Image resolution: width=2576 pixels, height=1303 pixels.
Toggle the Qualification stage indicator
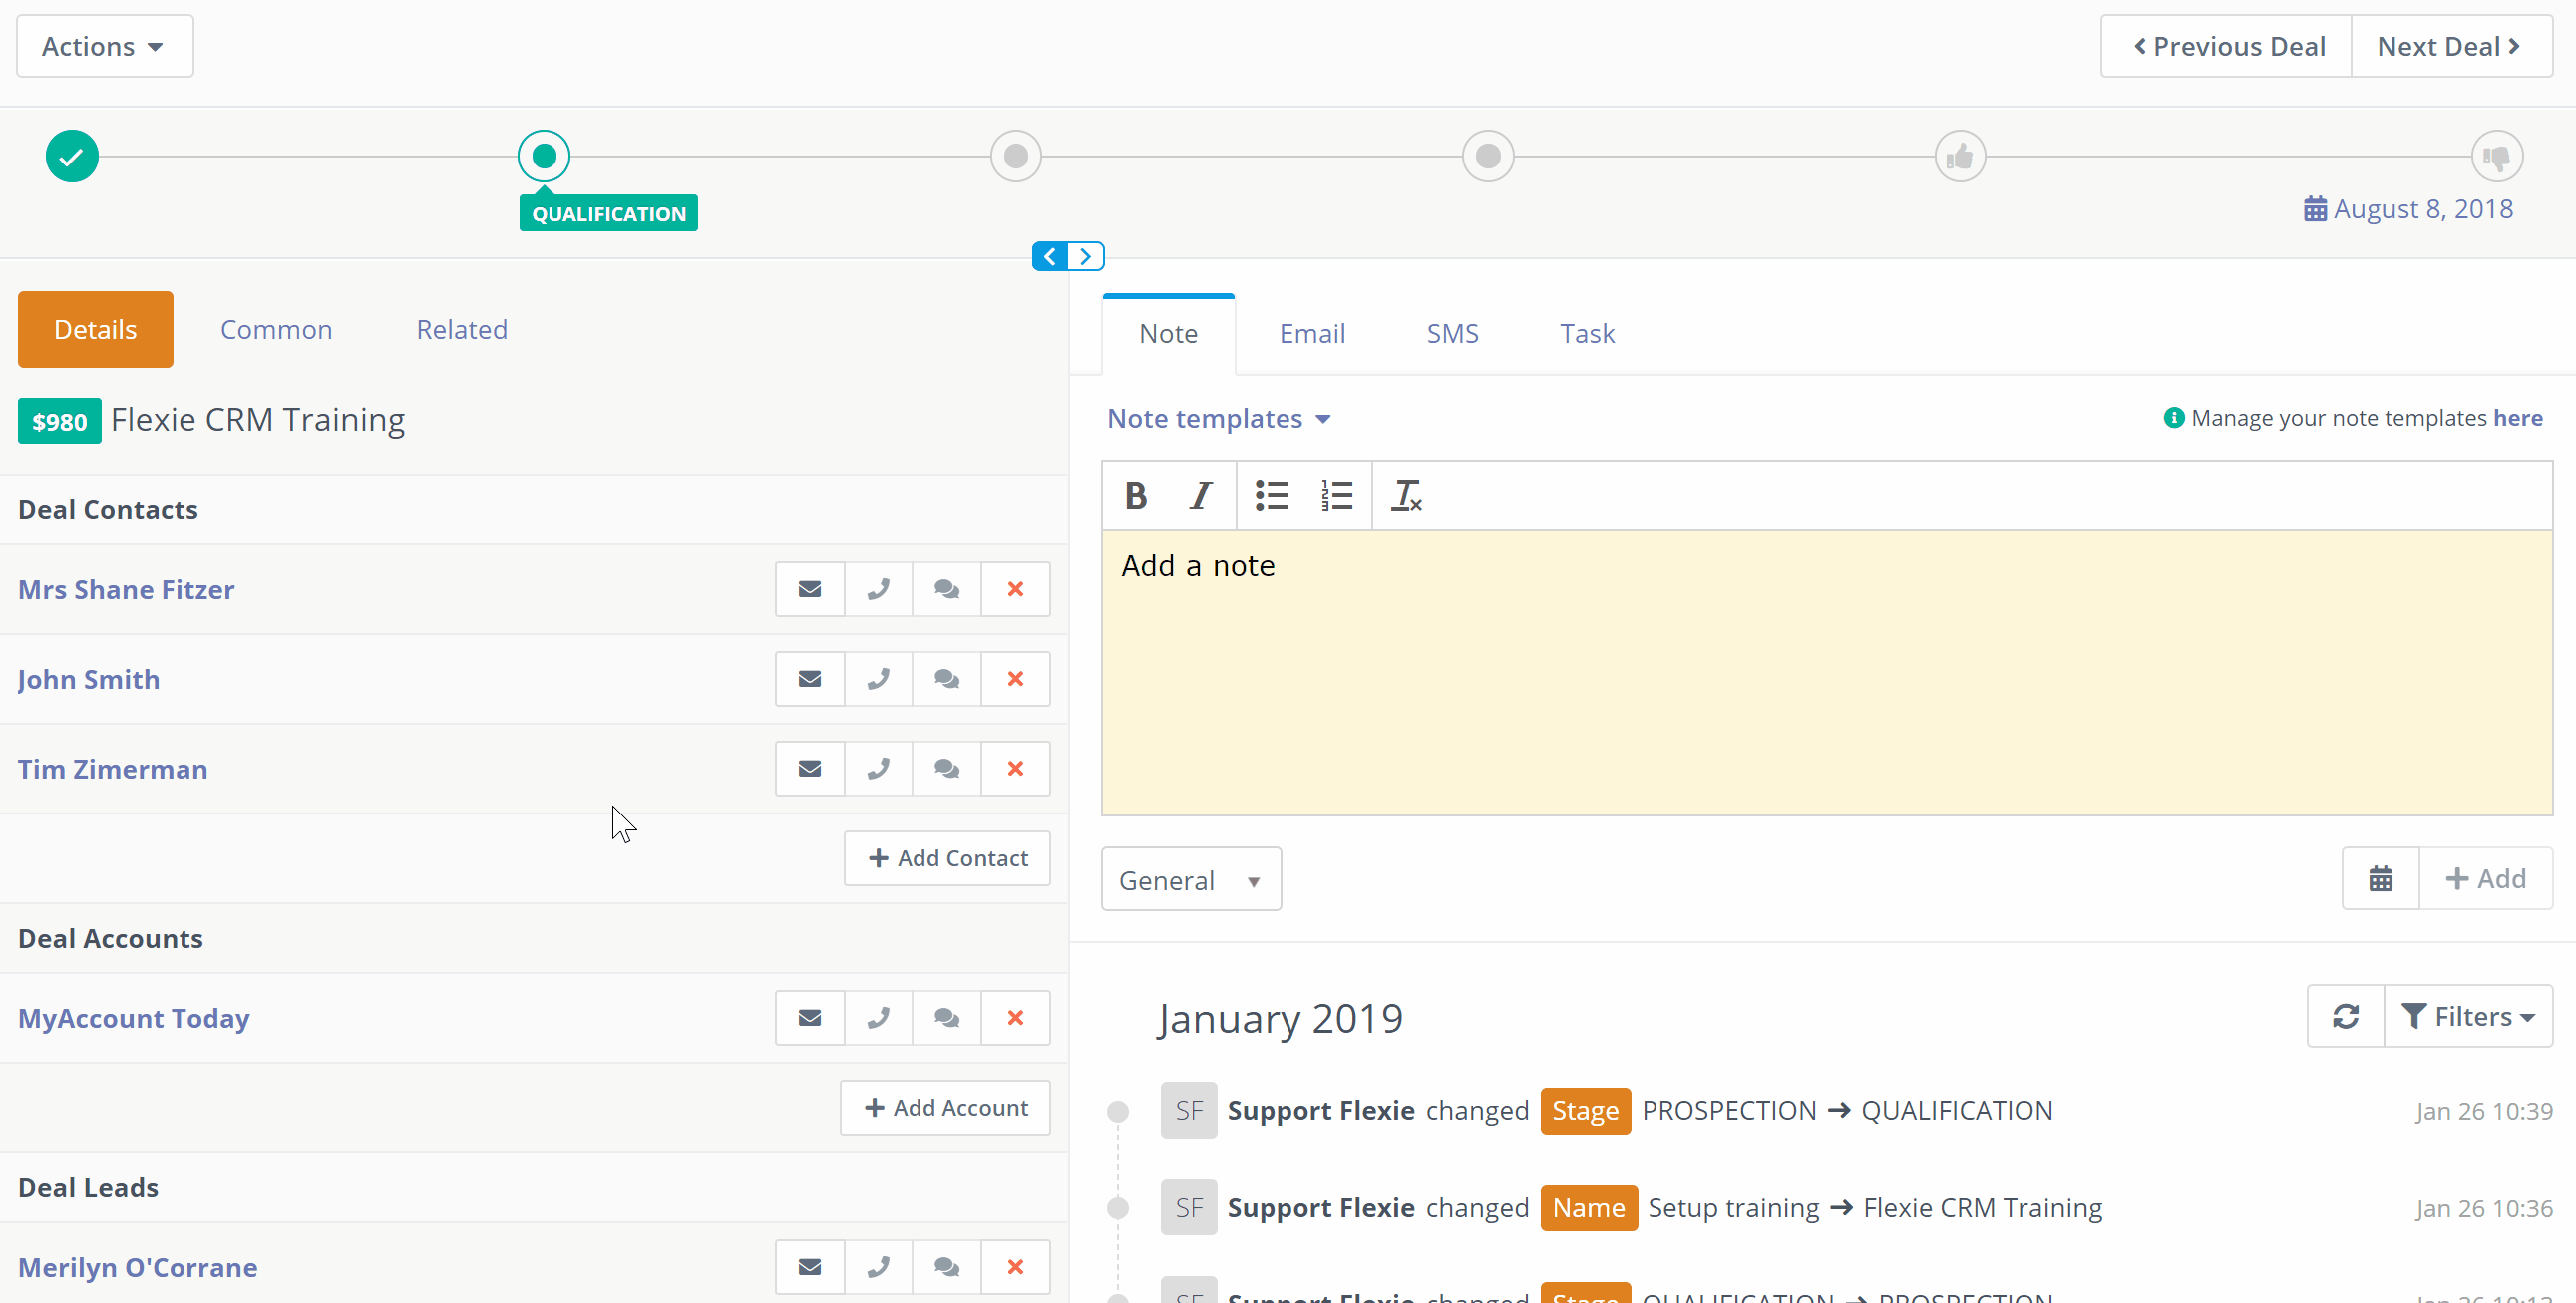544,157
